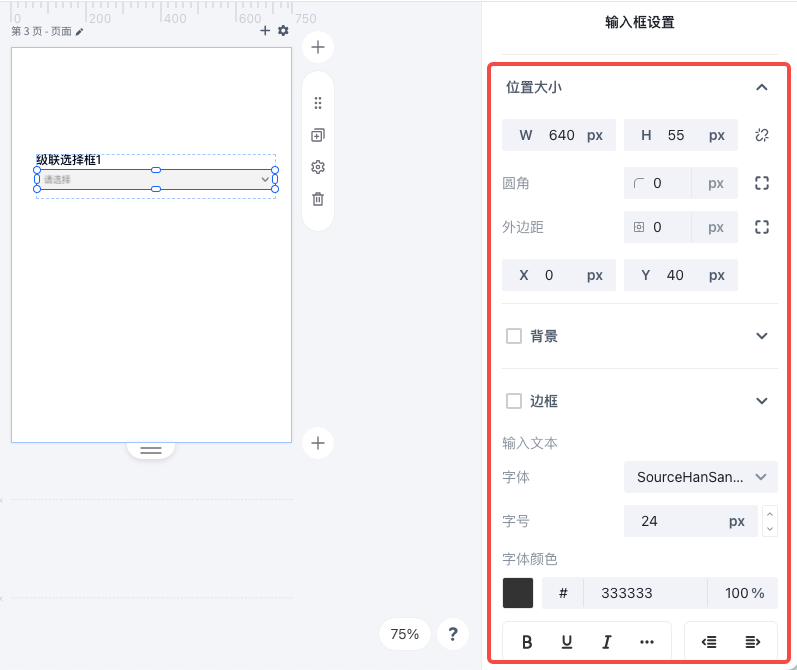
Task: Open page settings gear icon in page header
Action: [283, 31]
